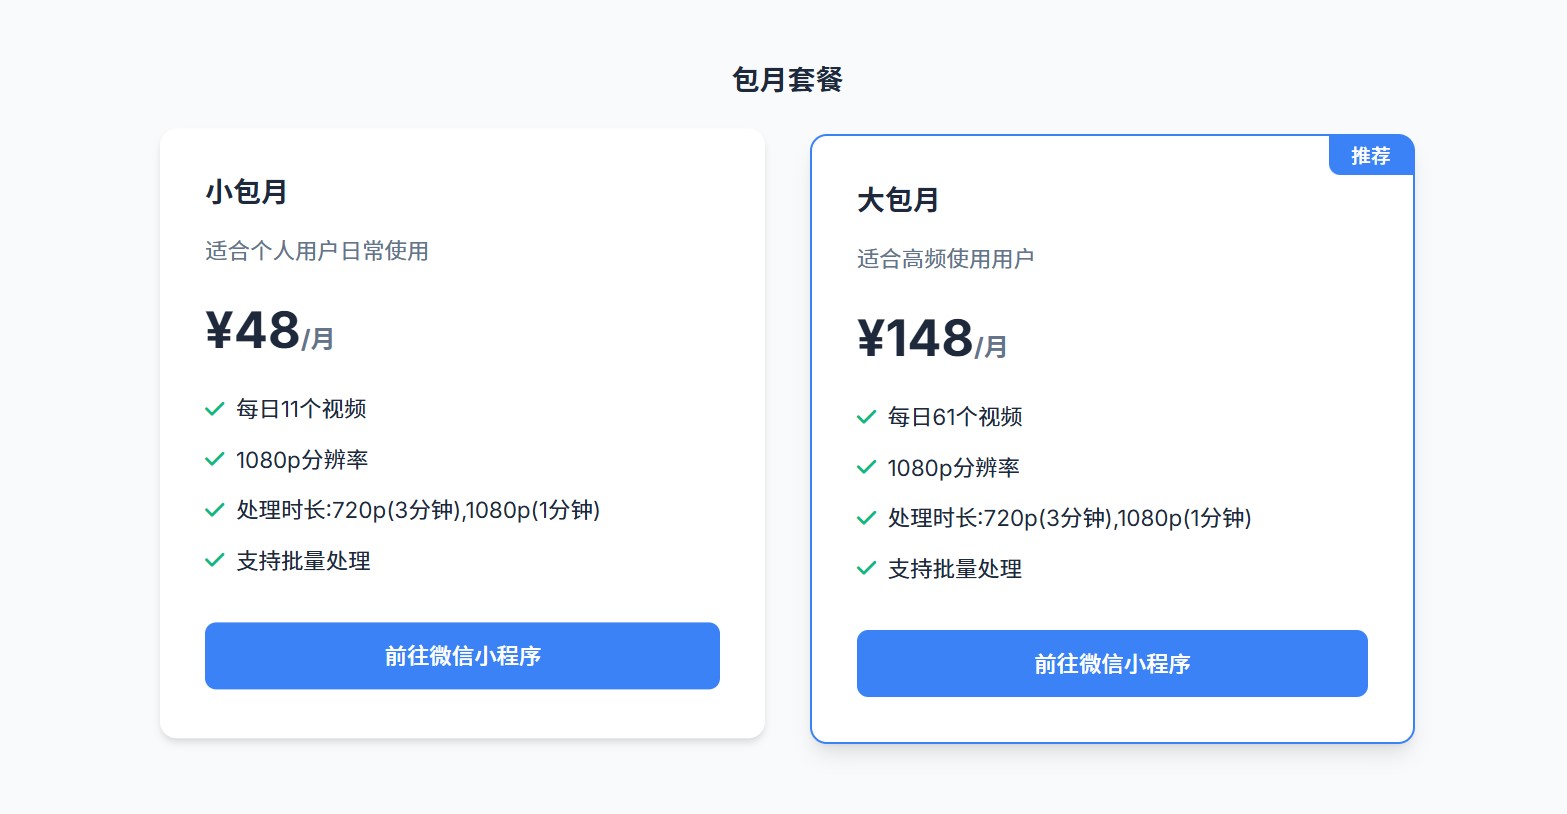Click the checkmark beside 支持批量处理 in 大包月

click(x=866, y=569)
